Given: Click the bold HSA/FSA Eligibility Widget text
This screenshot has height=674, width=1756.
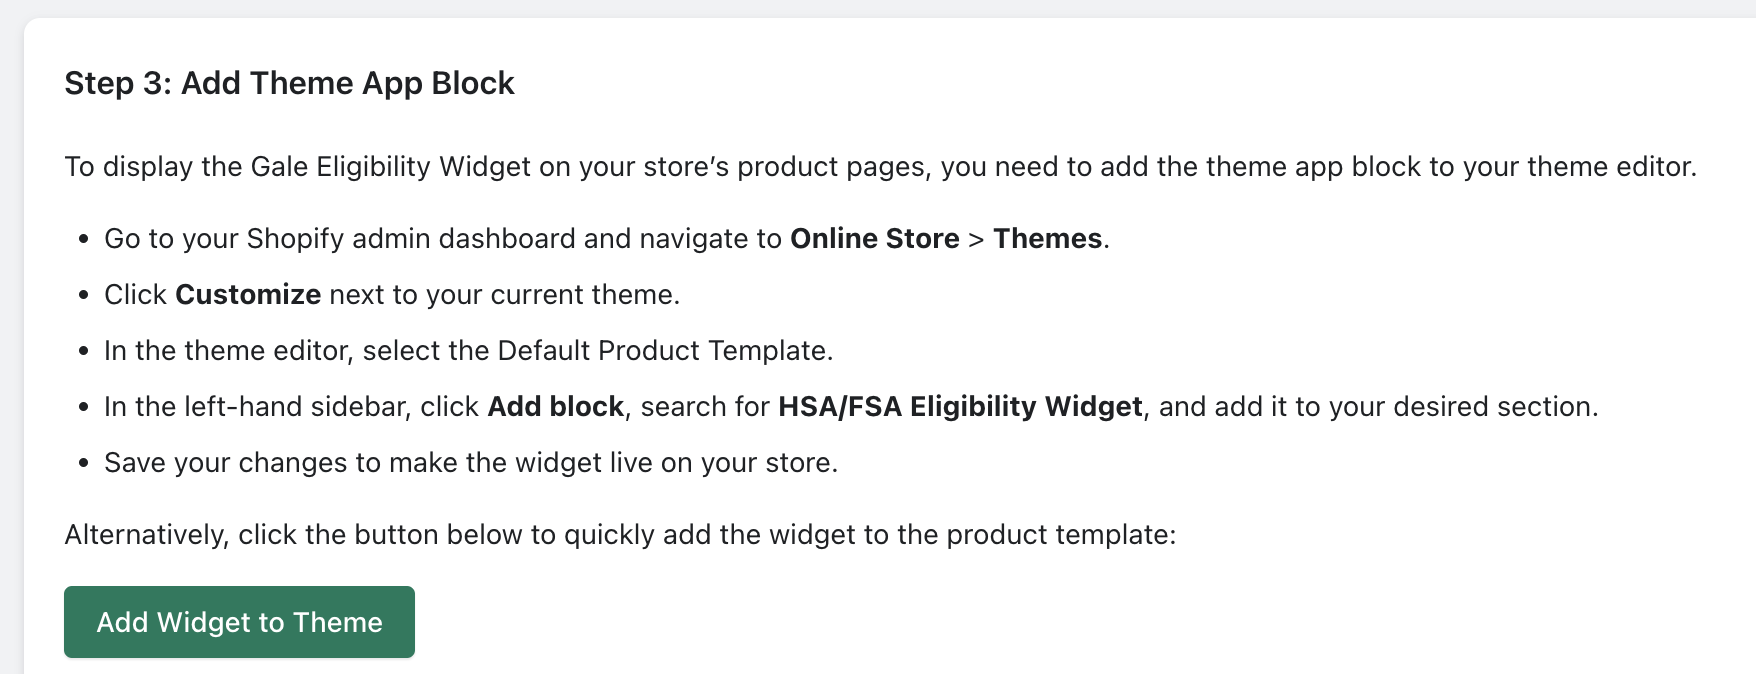Looking at the screenshot, I should 960,406.
